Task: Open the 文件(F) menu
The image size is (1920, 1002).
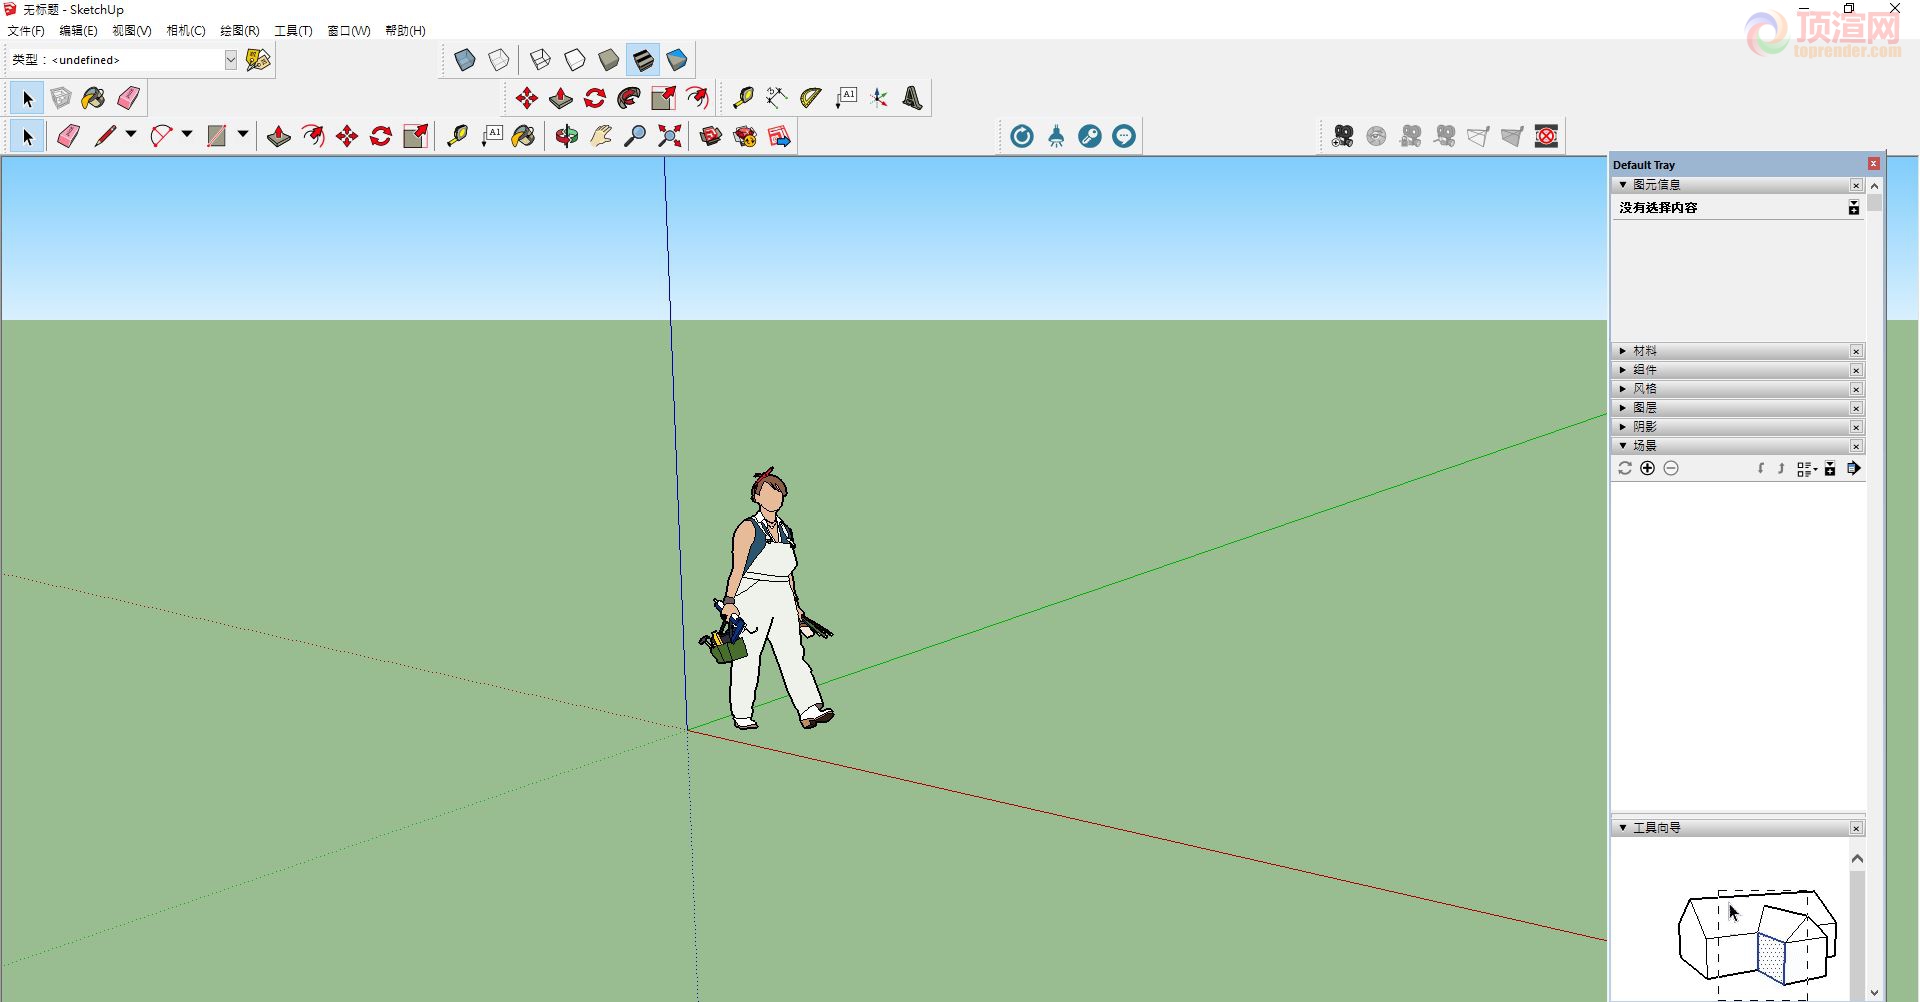Action: (x=26, y=31)
